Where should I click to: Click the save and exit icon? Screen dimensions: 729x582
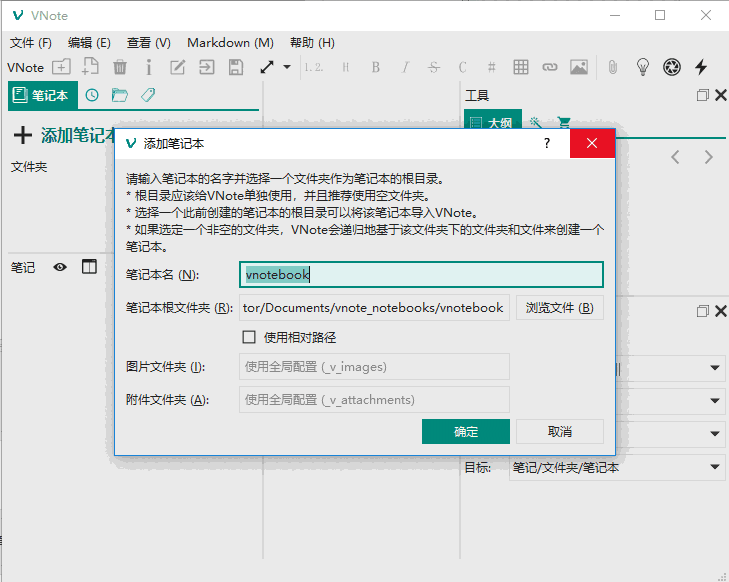[x=206, y=67]
